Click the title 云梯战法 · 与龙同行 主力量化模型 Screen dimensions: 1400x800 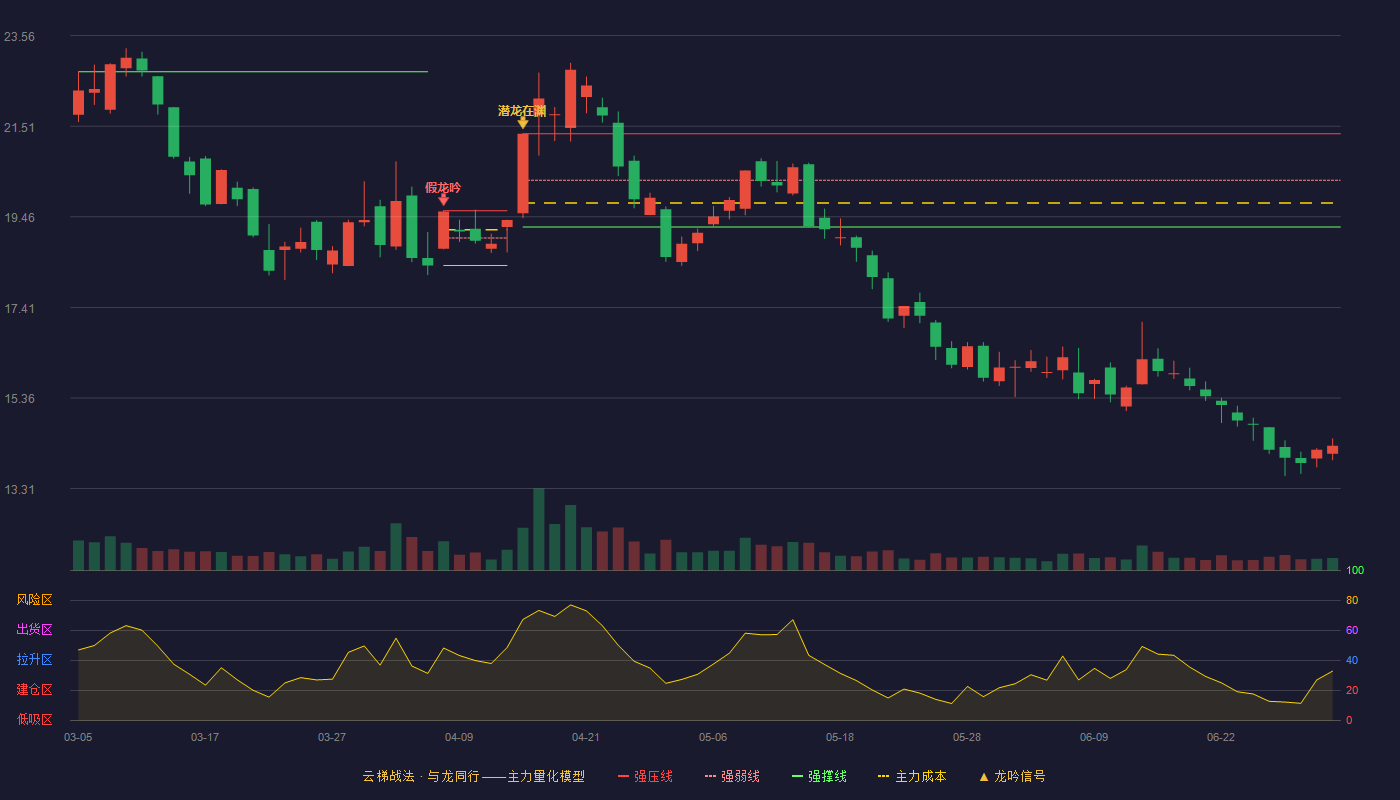473,776
